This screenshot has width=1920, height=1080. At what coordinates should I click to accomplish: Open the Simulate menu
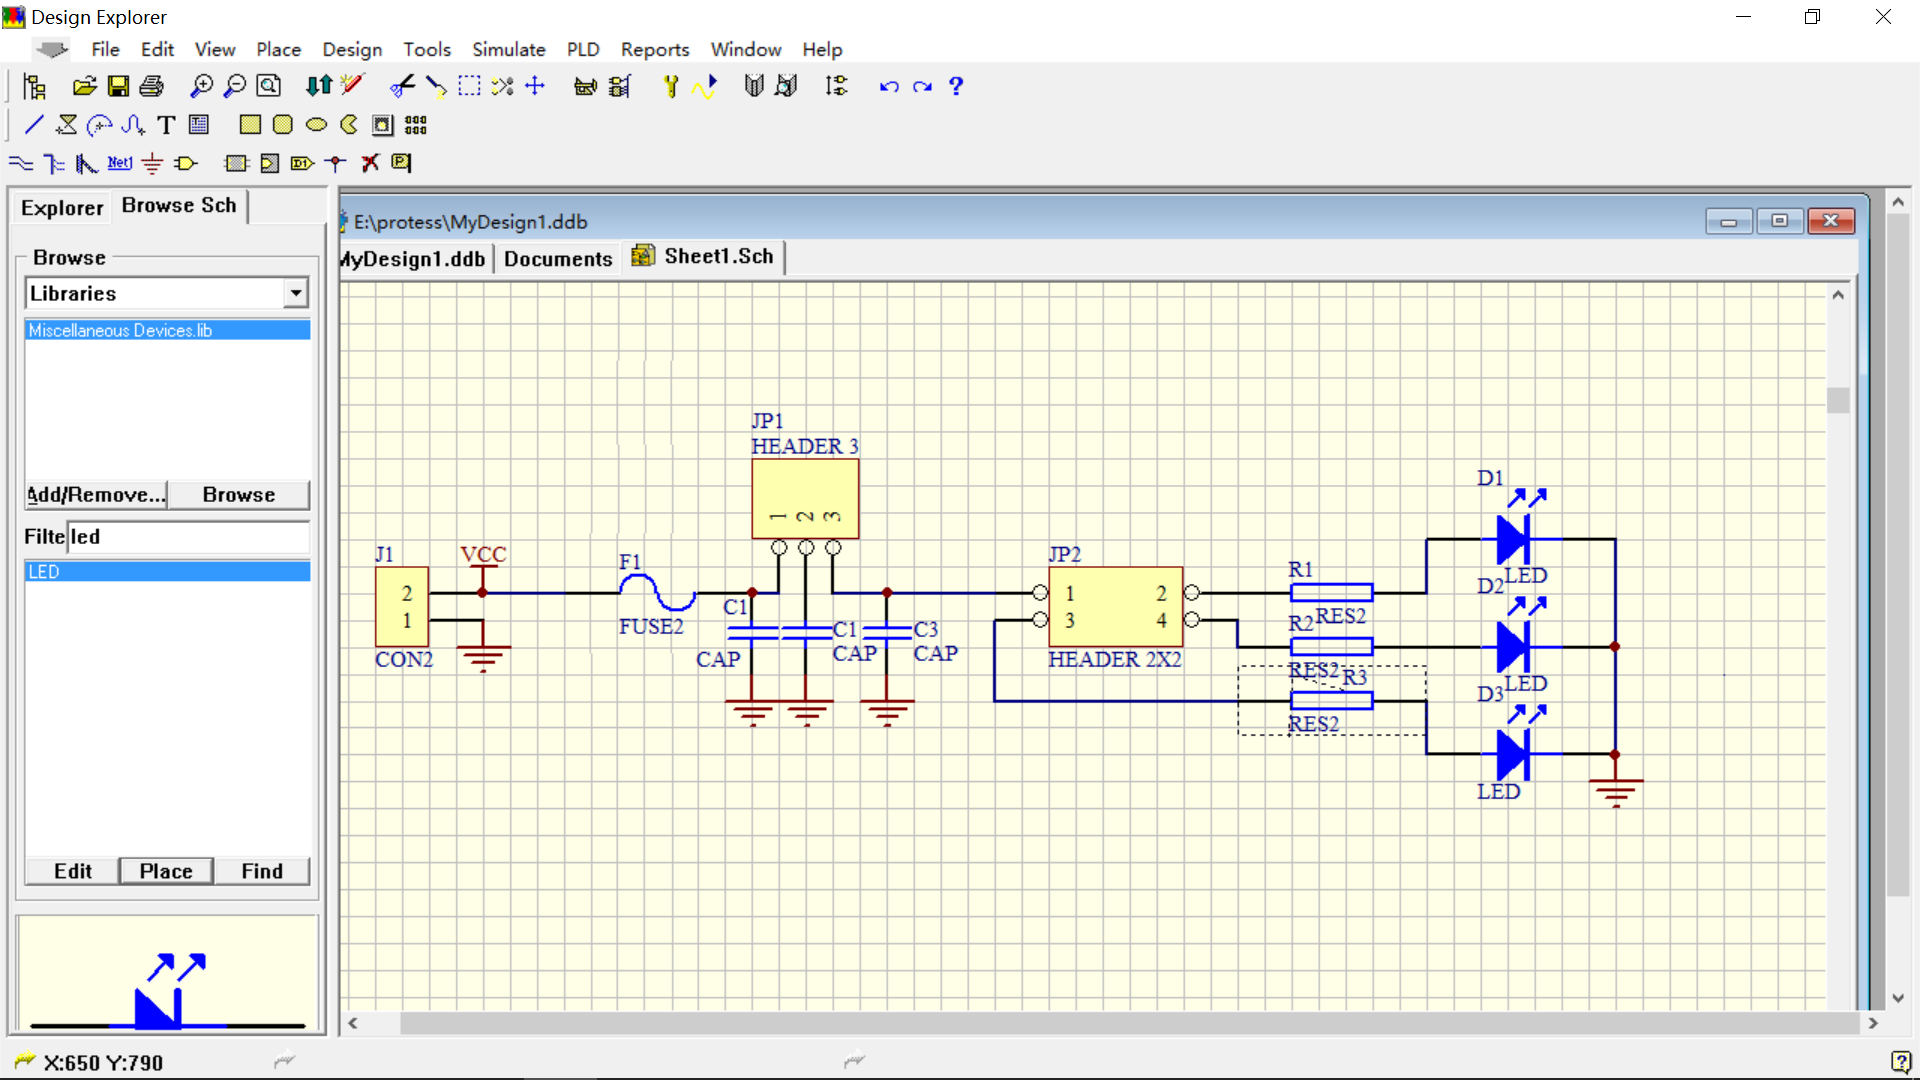[508, 49]
